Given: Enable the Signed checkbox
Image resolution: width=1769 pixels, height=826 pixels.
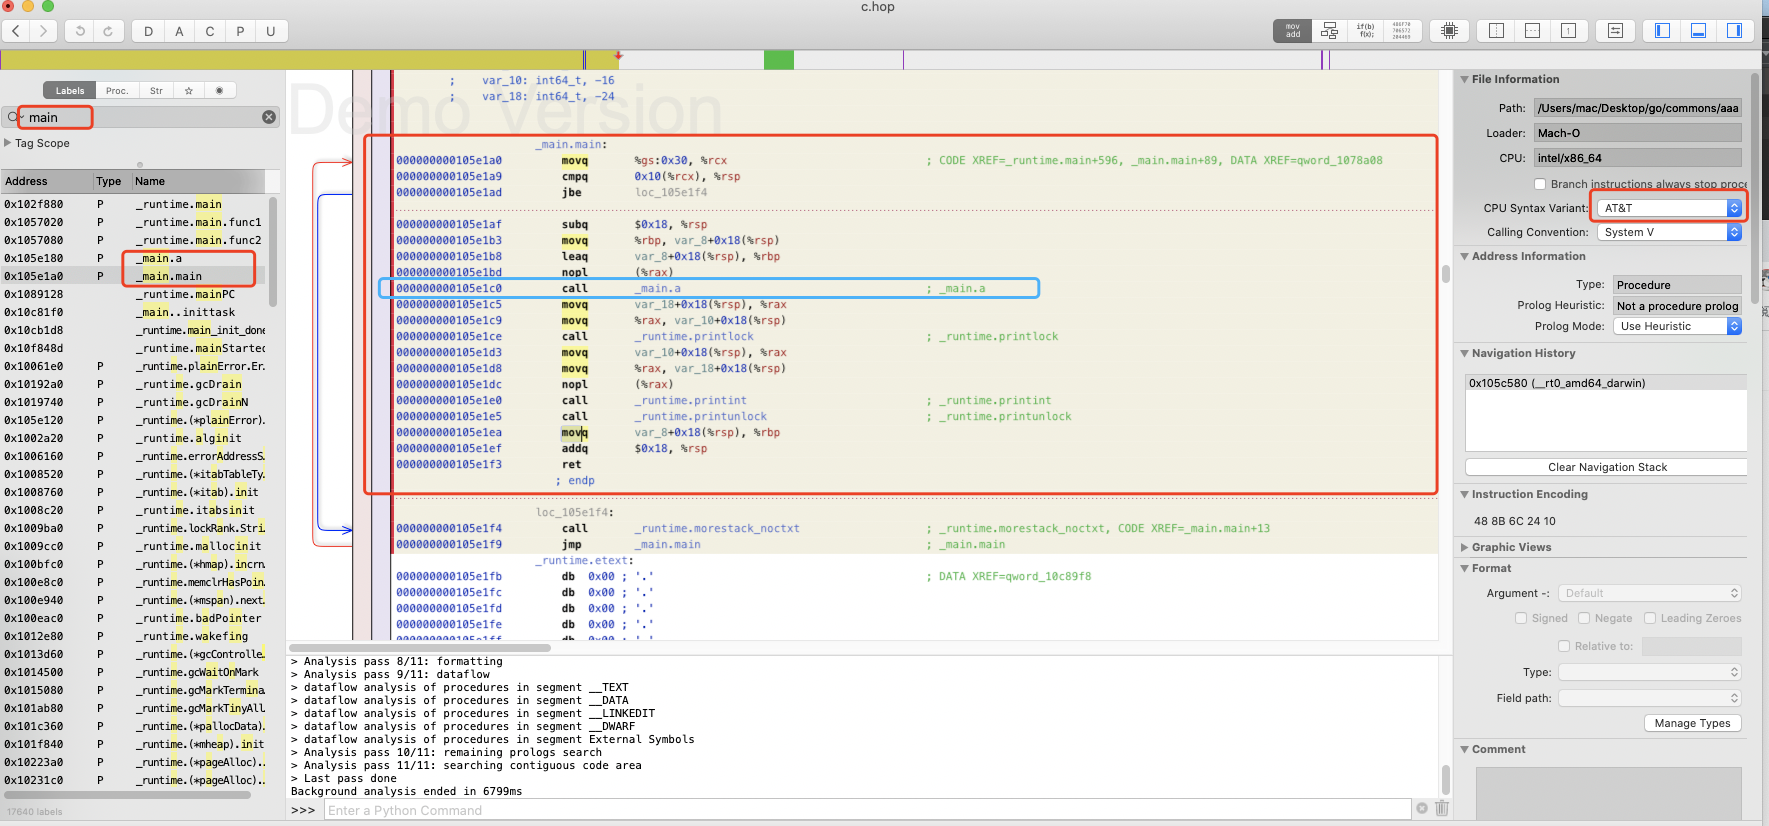Looking at the screenshot, I should pos(1521,618).
